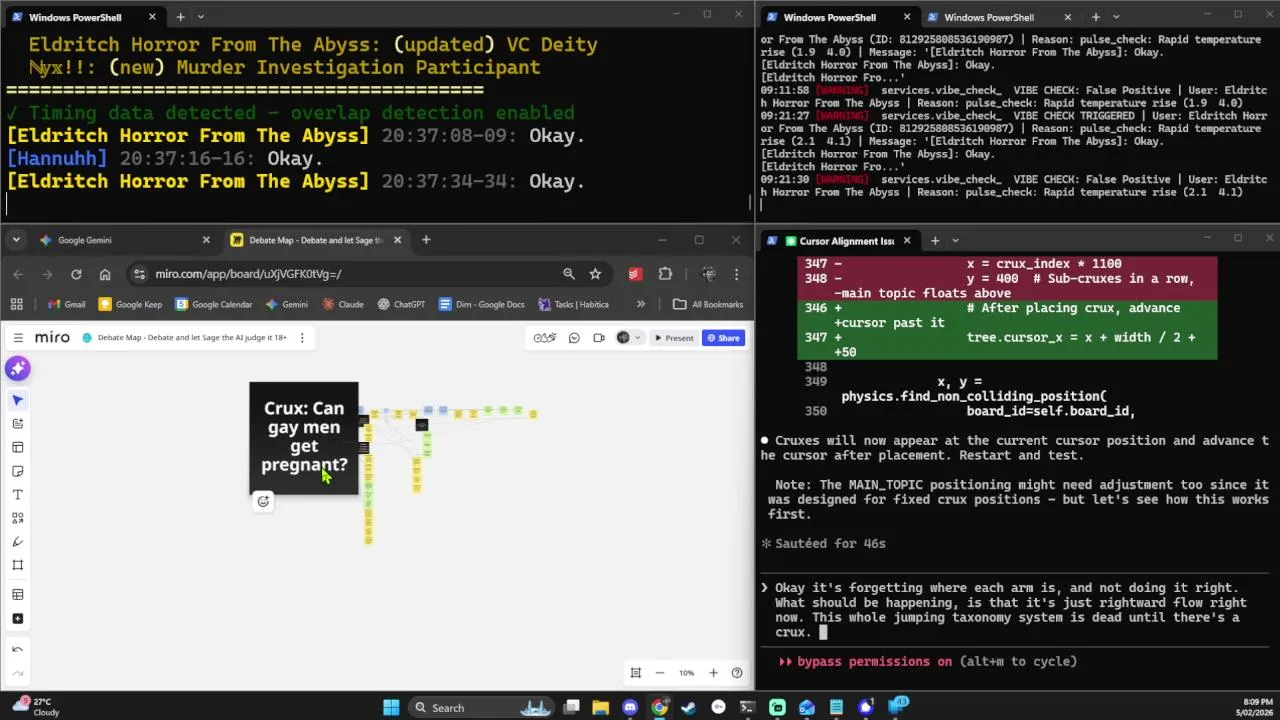Select the Crux sticky card on board

tap(304, 437)
